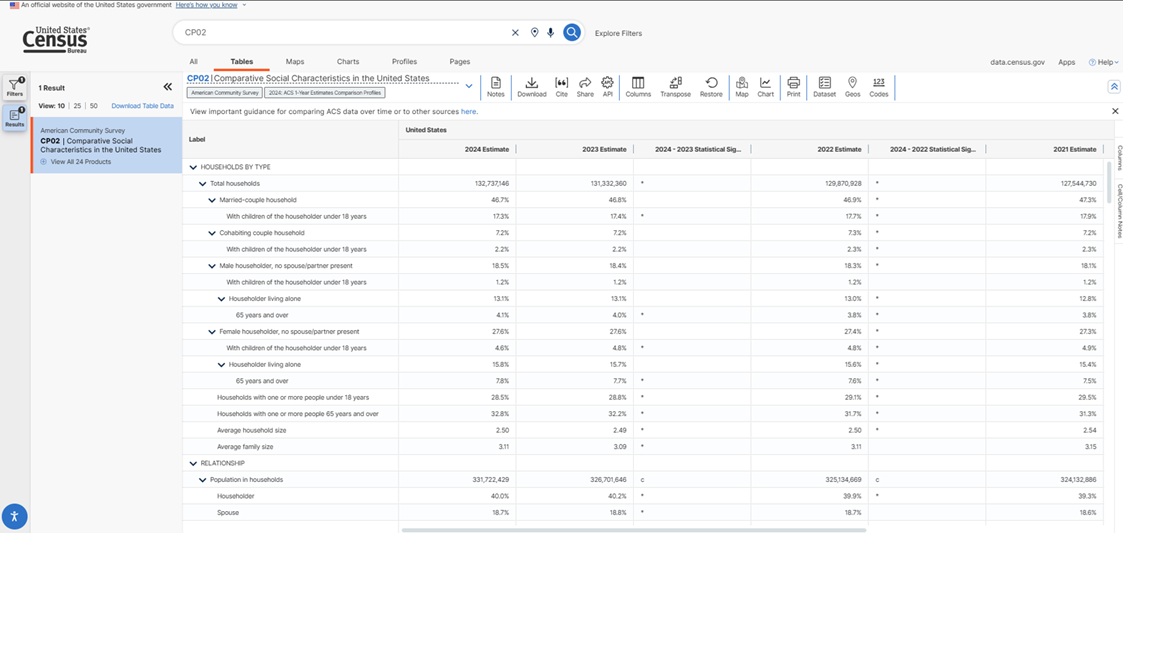Click the microphone voice search icon
Viewport: 1152px width, 648px height.
pos(550,32)
